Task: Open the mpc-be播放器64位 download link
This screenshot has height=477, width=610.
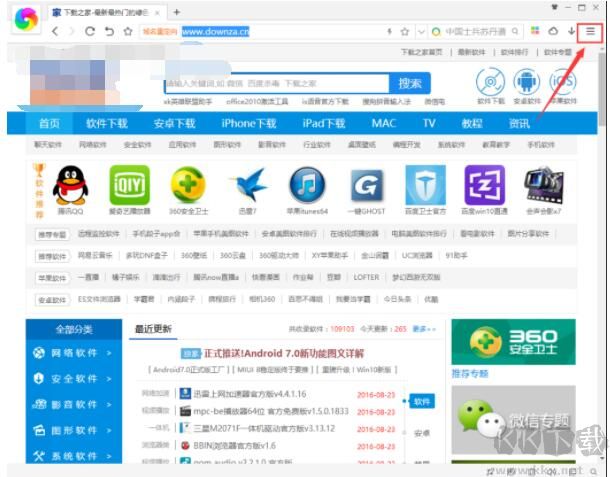Action: (271, 411)
